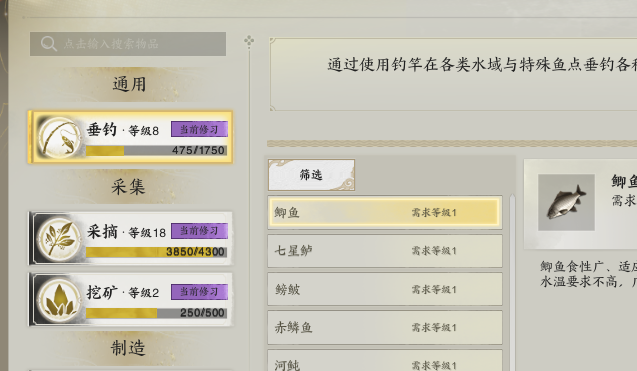The height and width of the screenshot is (371, 637).
Task: Click the 垂钓 experience bar 475/1750
Action: coord(156,151)
